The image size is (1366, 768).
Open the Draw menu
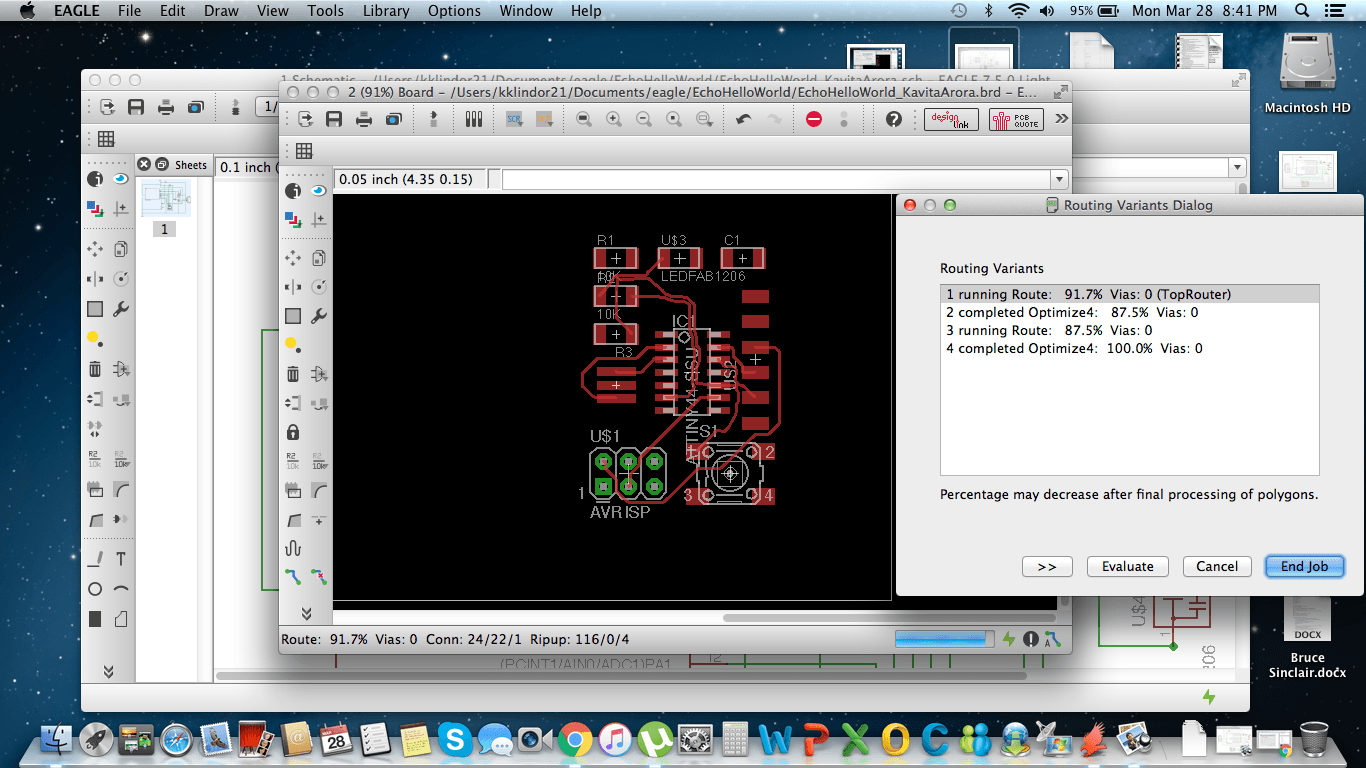click(222, 11)
